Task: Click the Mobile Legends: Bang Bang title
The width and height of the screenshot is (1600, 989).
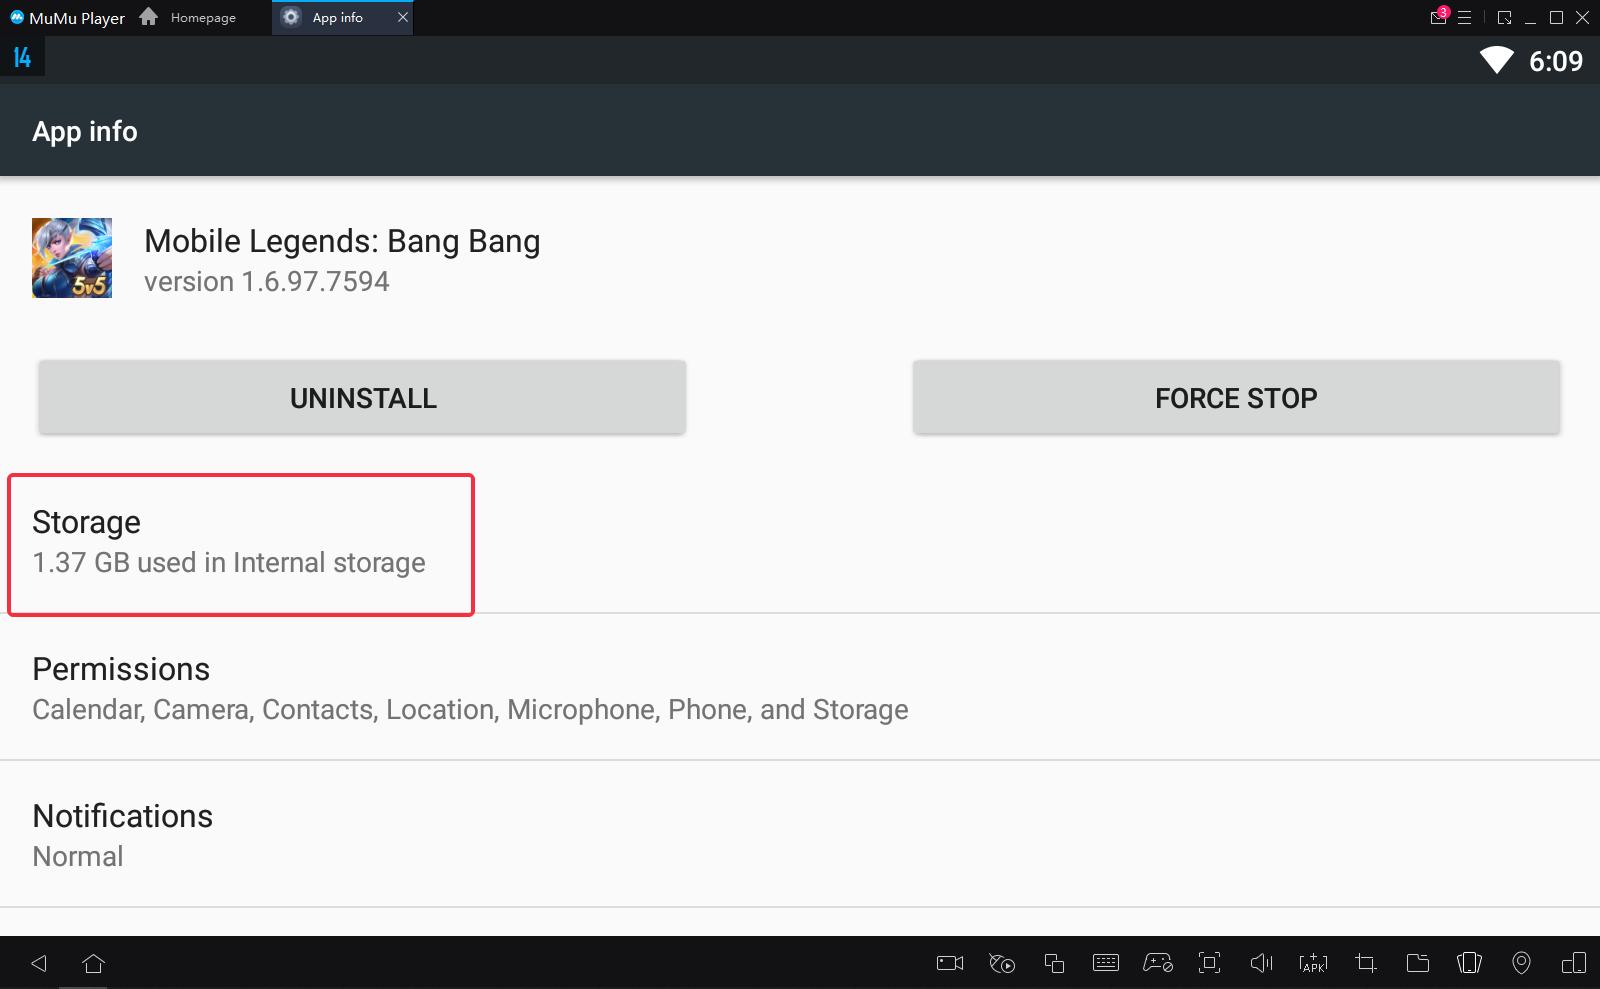Action: click(342, 241)
